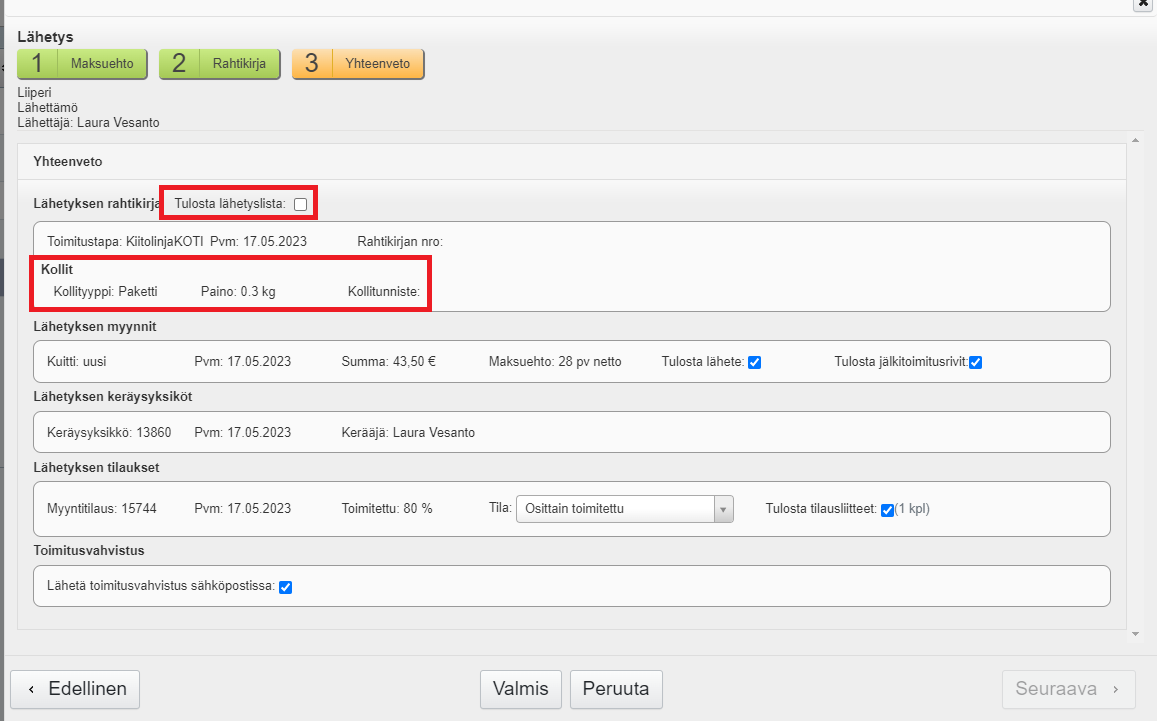Open the Tila dropdown showing Osittain toimitettu
Screen dimensions: 1157x721
(x=615, y=509)
